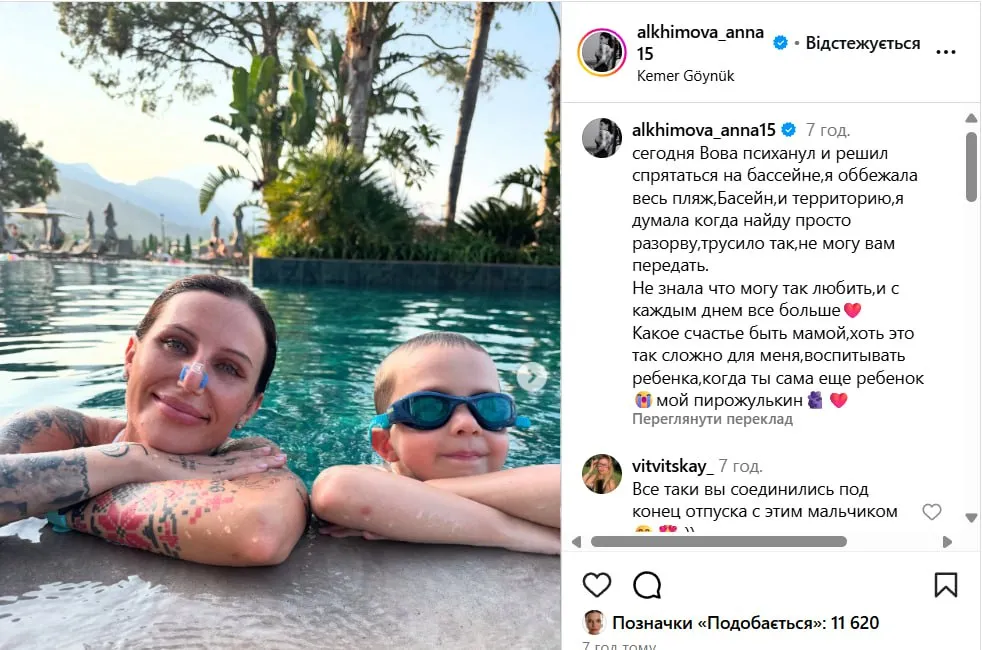Click the Відстежується following button
Viewport: 982px width, 650px height.
pyautogui.click(x=862, y=43)
